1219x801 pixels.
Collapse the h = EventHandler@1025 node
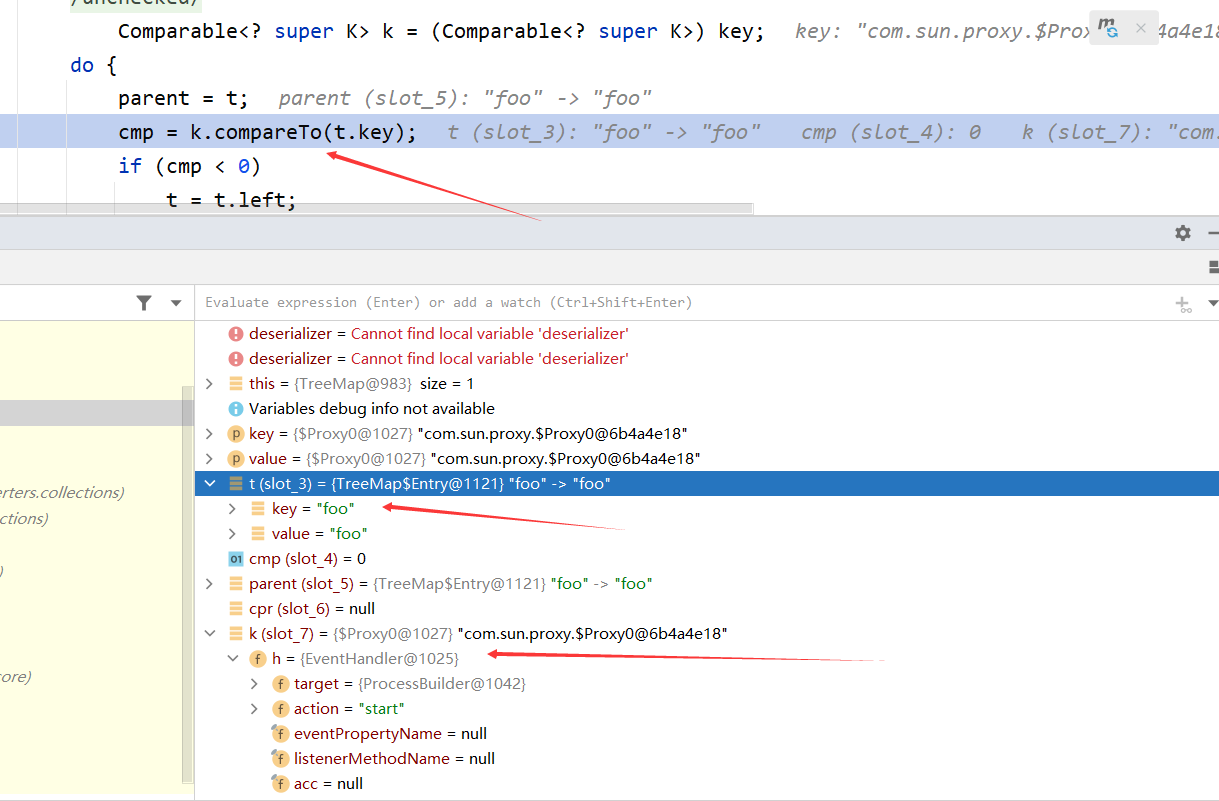click(232, 658)
